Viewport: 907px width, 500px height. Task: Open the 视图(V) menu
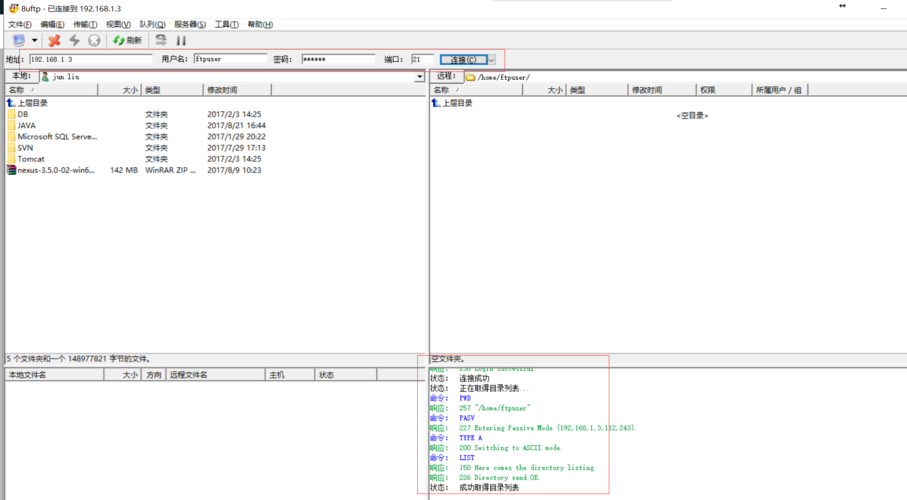[x=118, y=24]
